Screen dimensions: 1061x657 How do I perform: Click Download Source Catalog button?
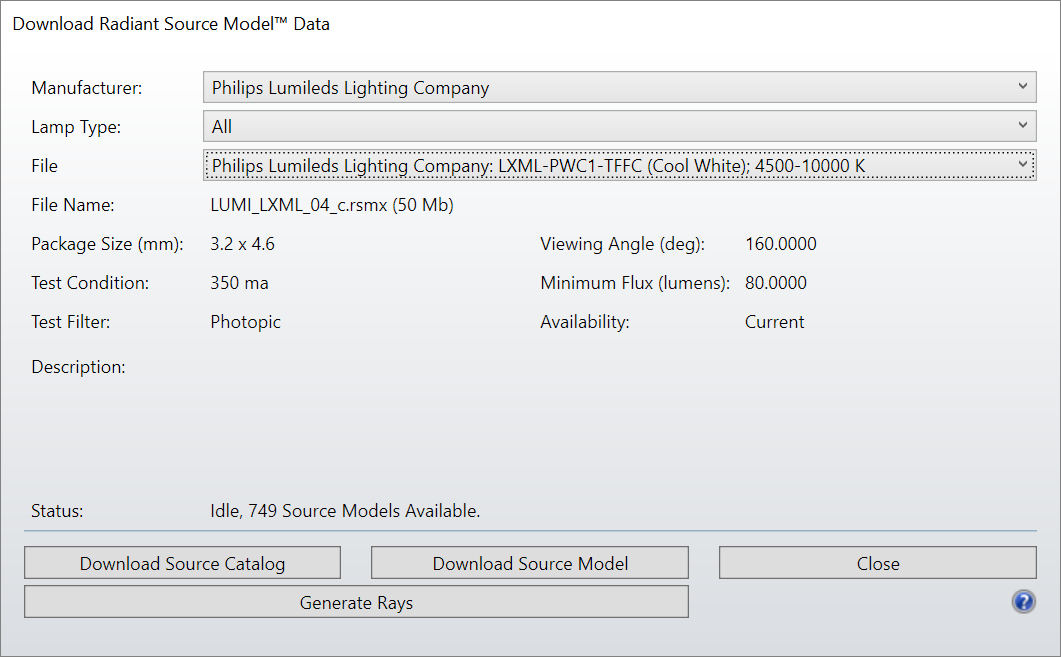(182, 563)
